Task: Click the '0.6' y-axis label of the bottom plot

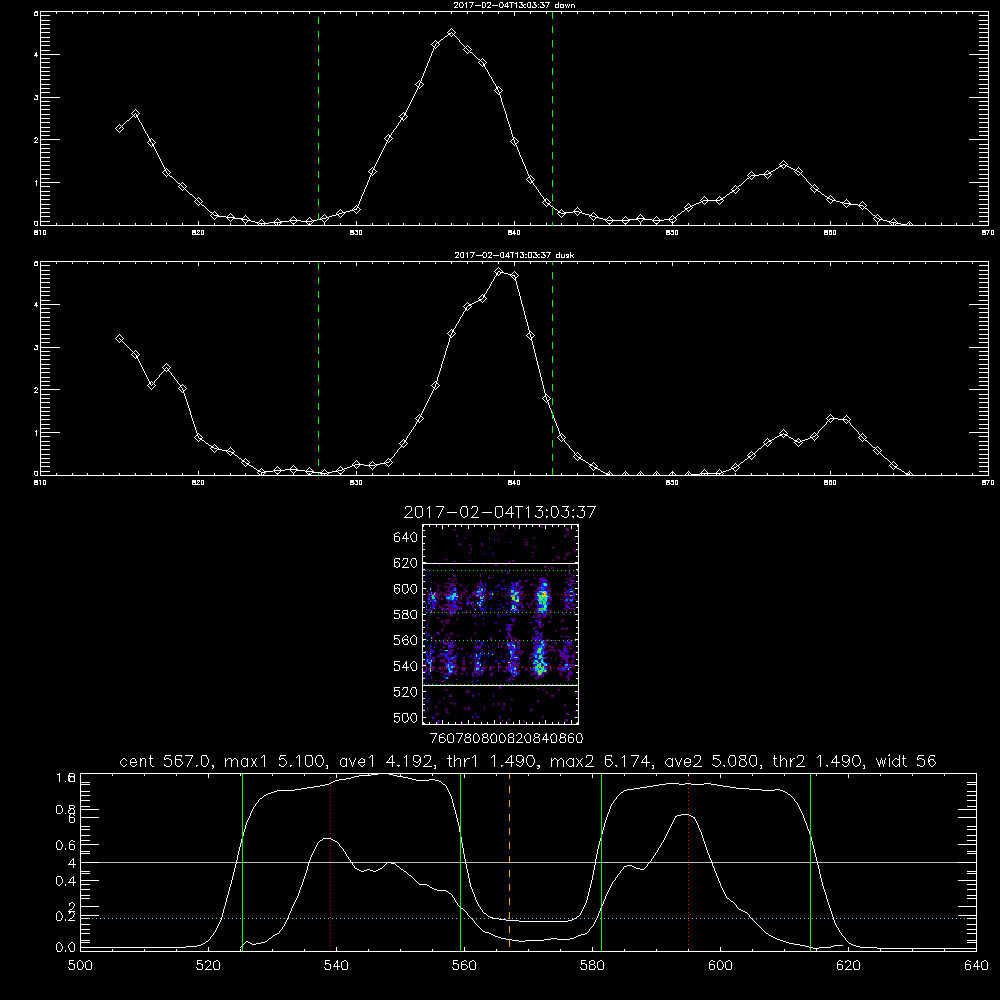Action: [x=66, y=845]
